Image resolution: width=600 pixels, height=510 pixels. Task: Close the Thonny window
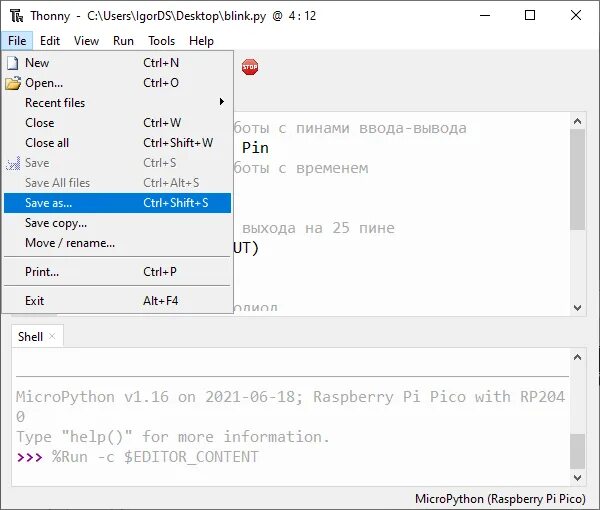(576, 15)
